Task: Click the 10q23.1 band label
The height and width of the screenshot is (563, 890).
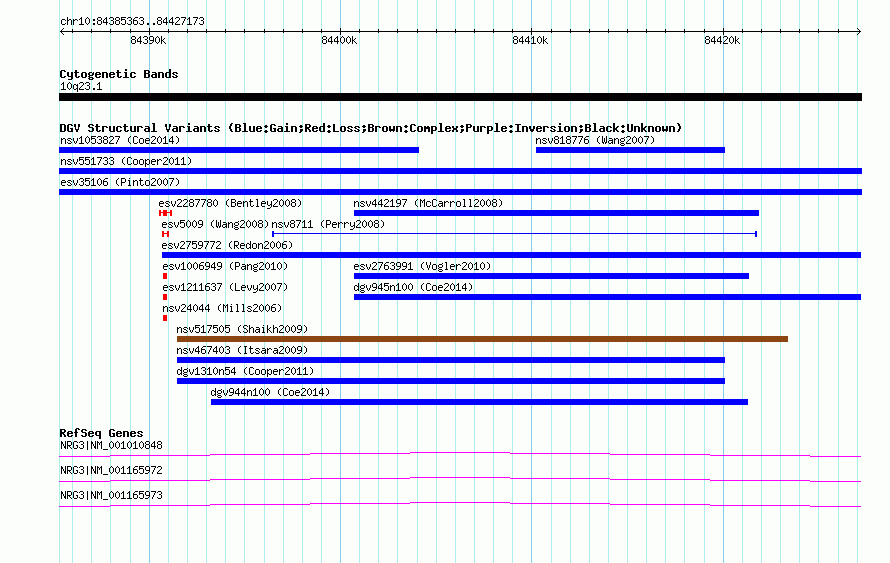Action: (x=81, y=86)
